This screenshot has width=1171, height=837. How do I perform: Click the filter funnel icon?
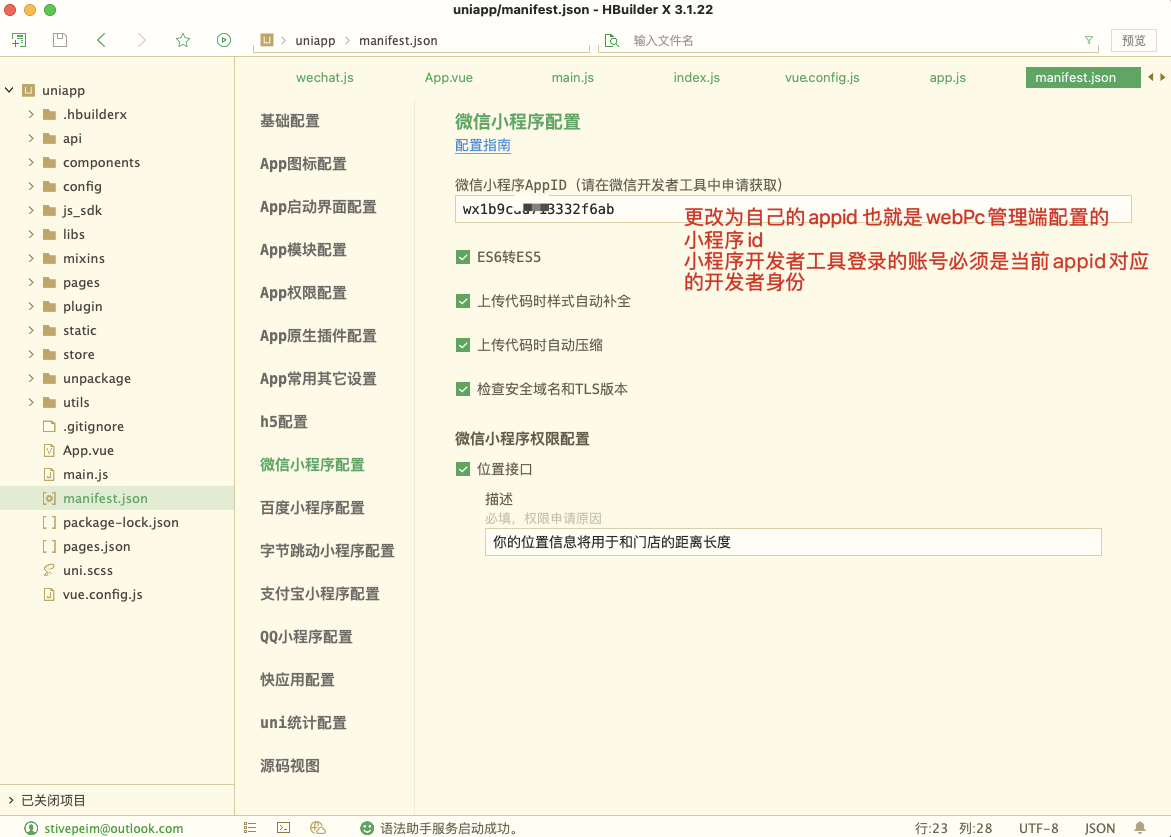[x=1089, y=40]
